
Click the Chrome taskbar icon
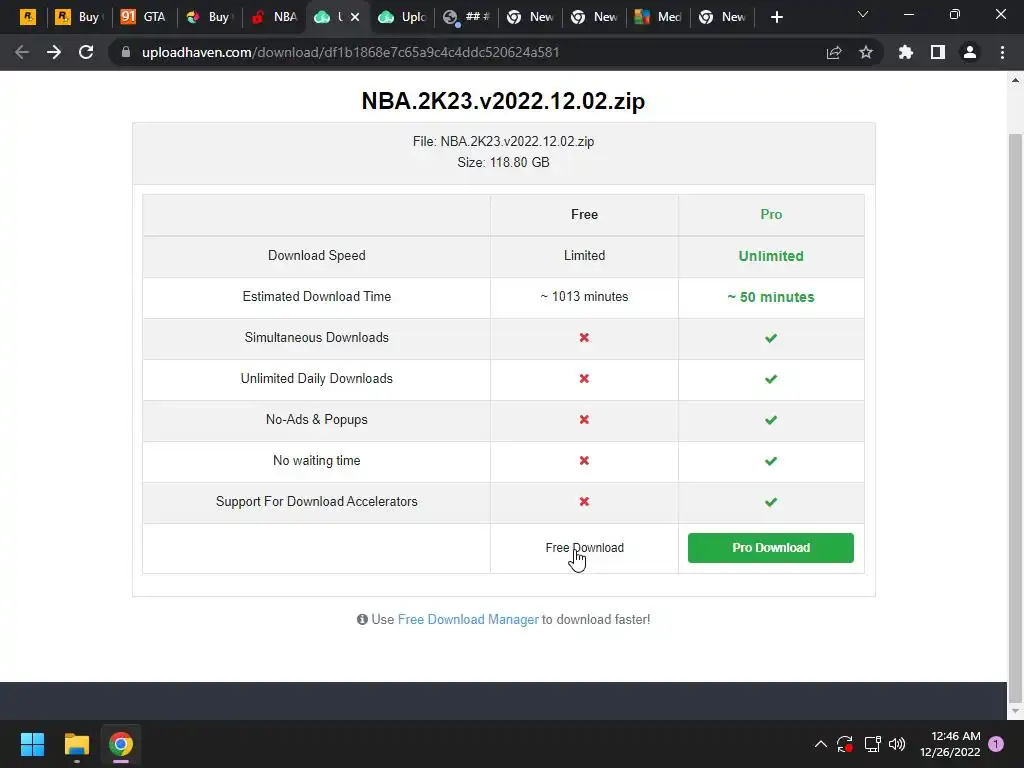pos(121,744)
